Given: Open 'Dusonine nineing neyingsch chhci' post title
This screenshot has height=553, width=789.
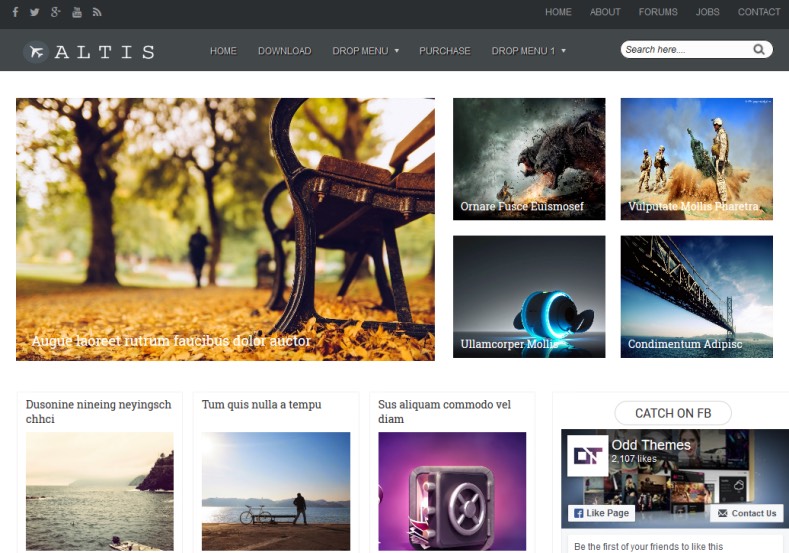Looking at the screenshot, I should pyautogui.click(x=98, y=412).
